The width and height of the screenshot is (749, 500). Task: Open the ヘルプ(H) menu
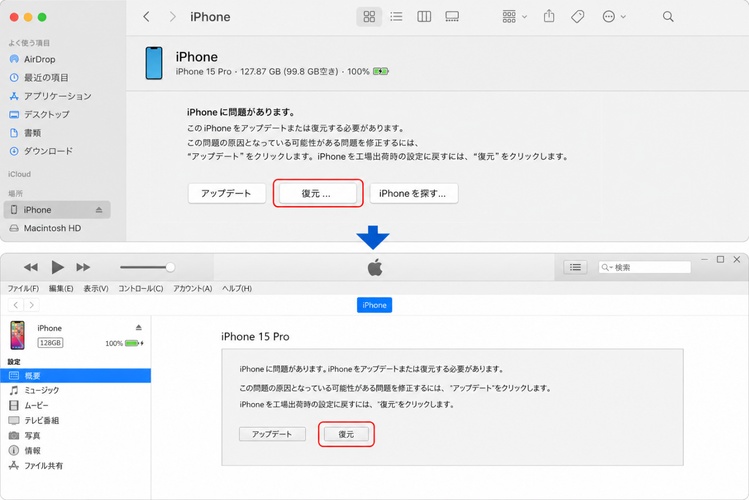pos(237,288)
